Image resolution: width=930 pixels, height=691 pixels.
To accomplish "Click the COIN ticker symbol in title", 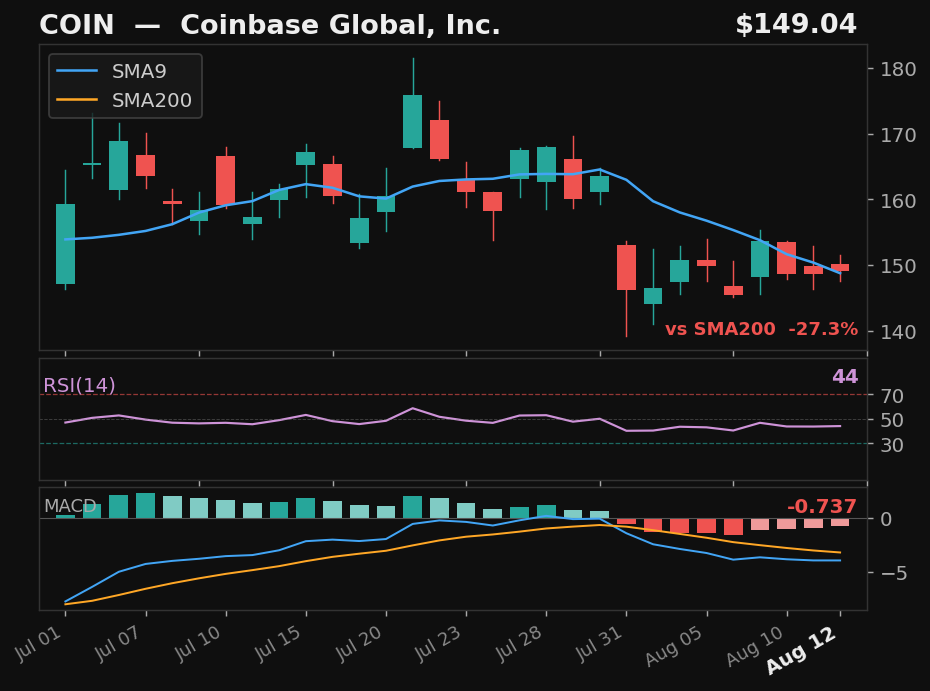I will point(77,26).
